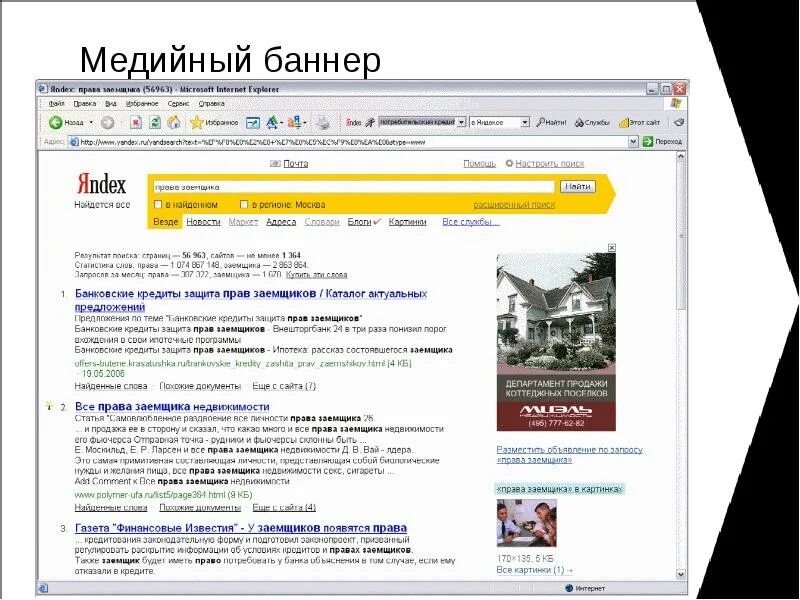
Task: Click the green Refresh page icon
Action: [155, 122]
